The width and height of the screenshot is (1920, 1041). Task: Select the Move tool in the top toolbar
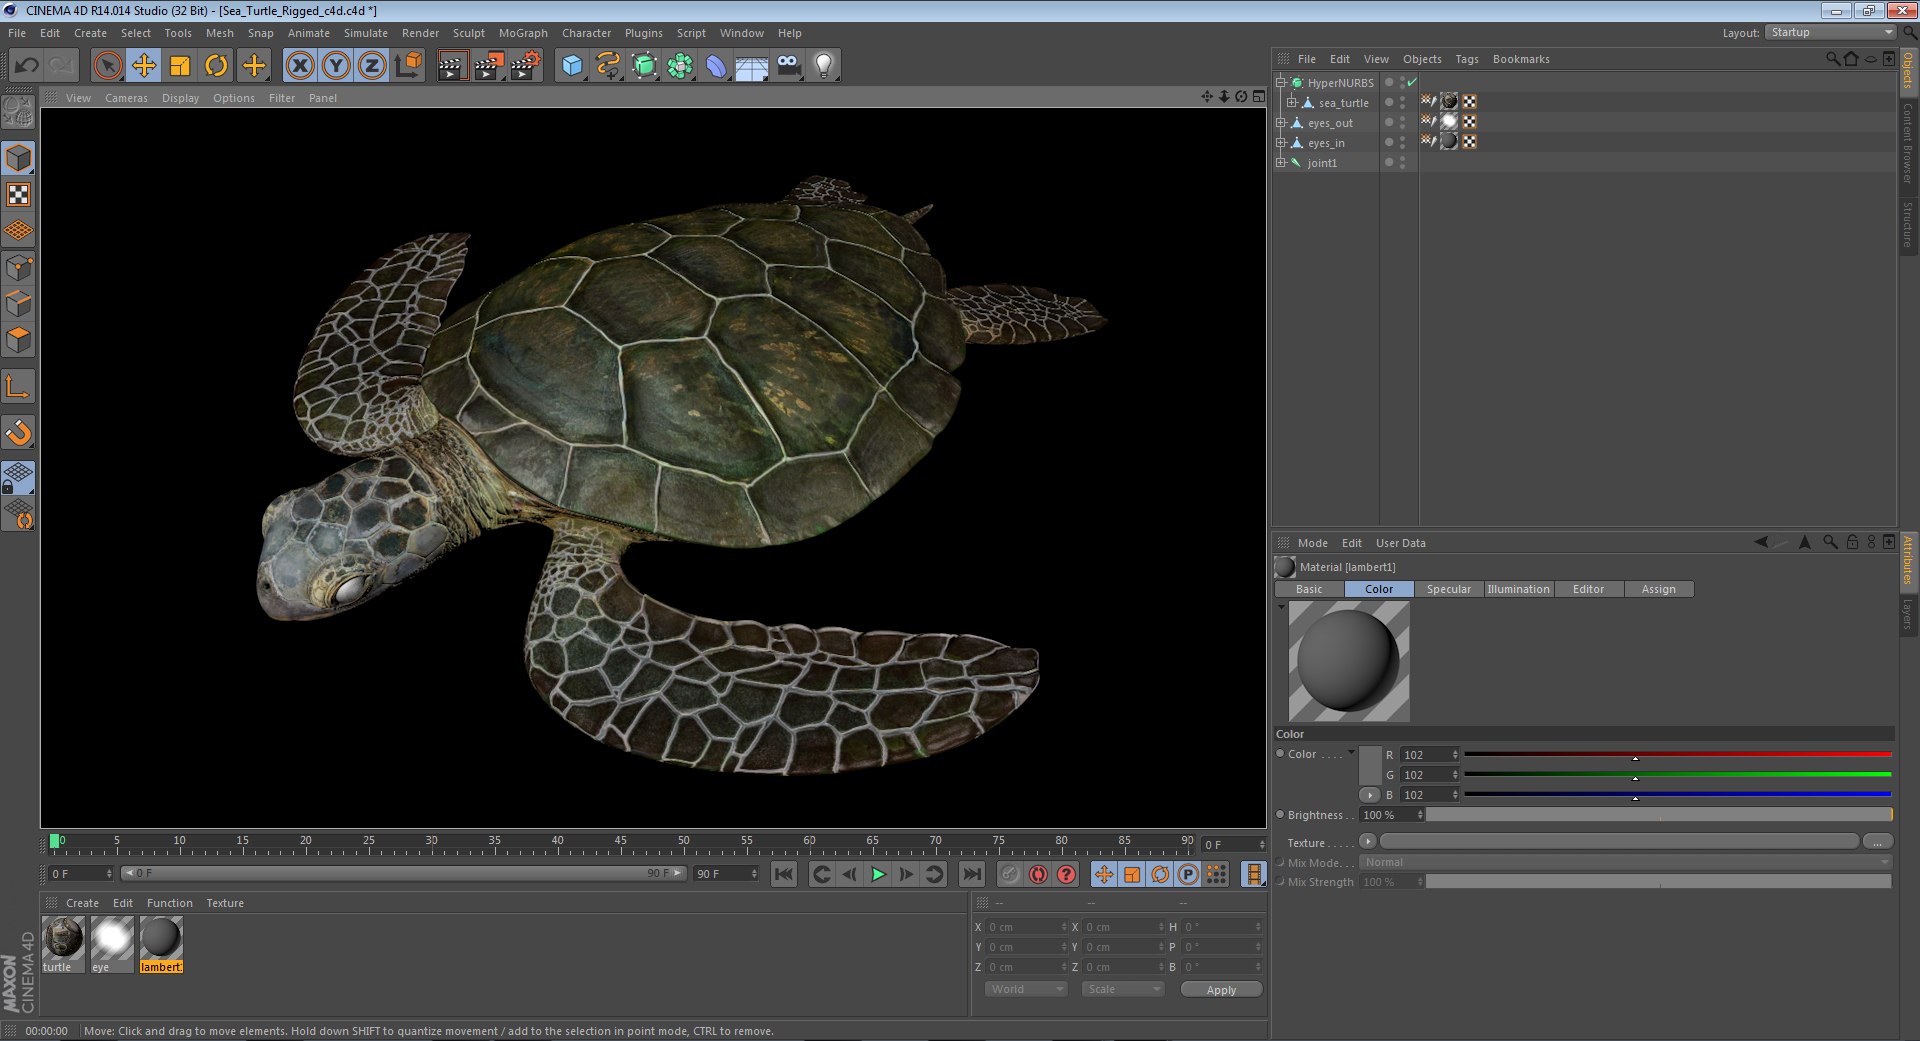coord(144,66)
